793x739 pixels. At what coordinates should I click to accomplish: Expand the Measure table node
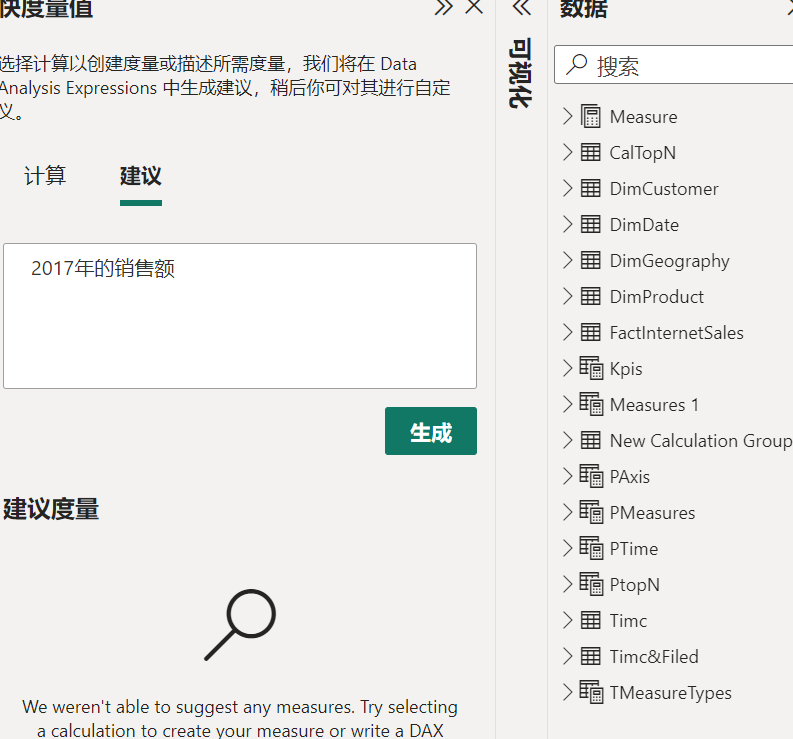[567, 116]
